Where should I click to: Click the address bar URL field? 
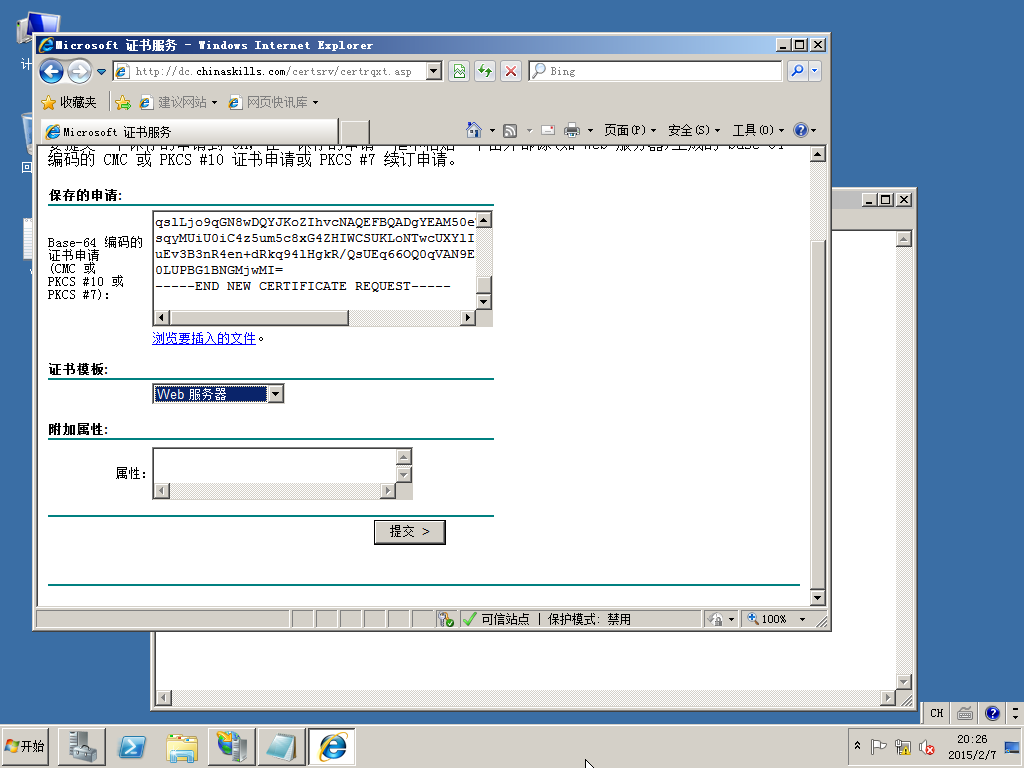271,71
